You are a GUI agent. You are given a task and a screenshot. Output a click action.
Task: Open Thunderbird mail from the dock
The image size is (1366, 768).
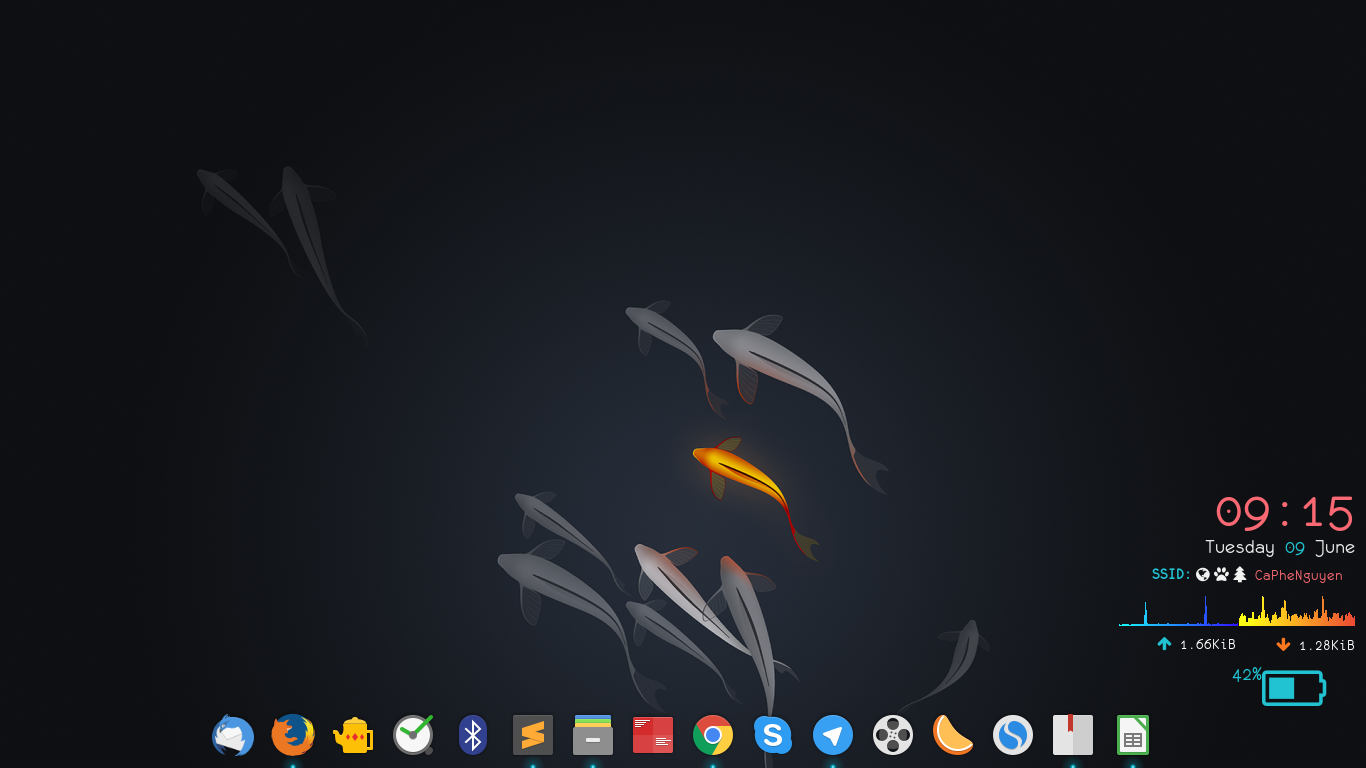click(233, 735)
